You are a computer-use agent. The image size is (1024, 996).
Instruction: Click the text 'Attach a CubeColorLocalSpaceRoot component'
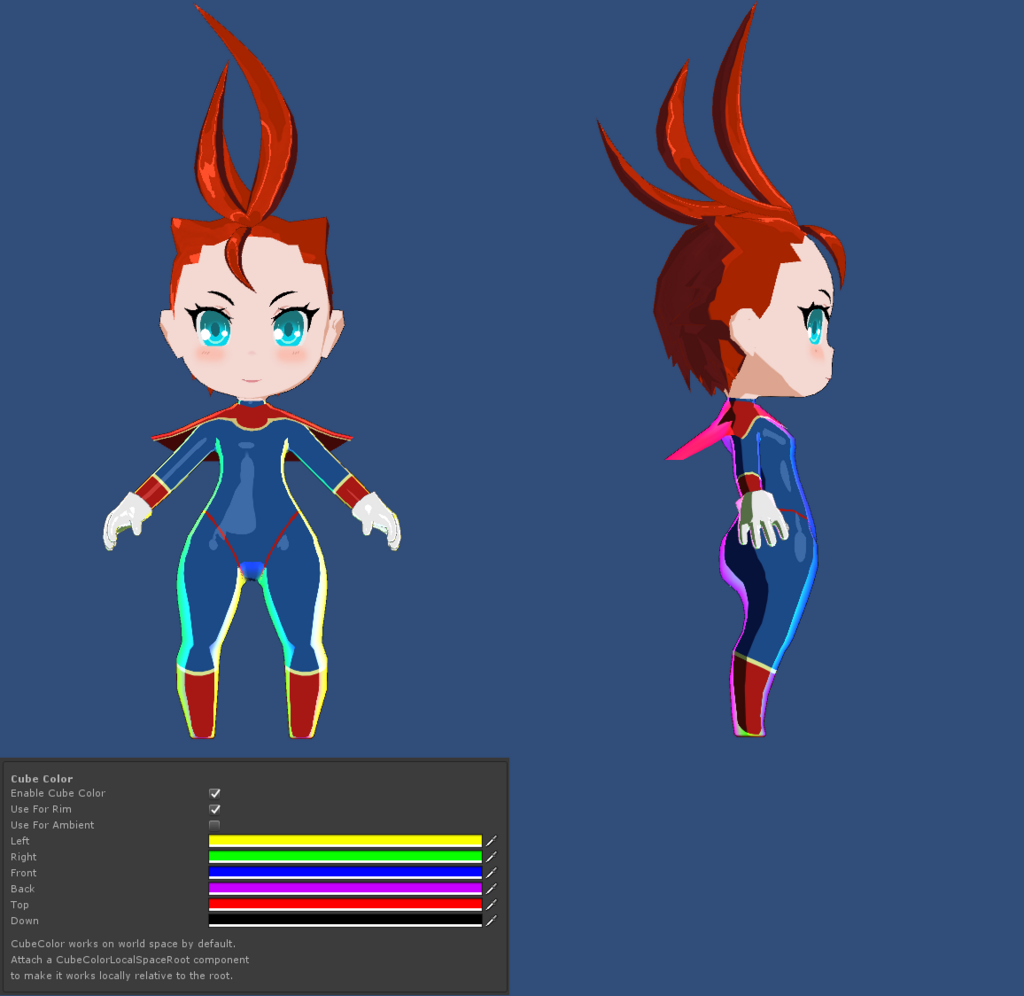(x=129, y=959)
